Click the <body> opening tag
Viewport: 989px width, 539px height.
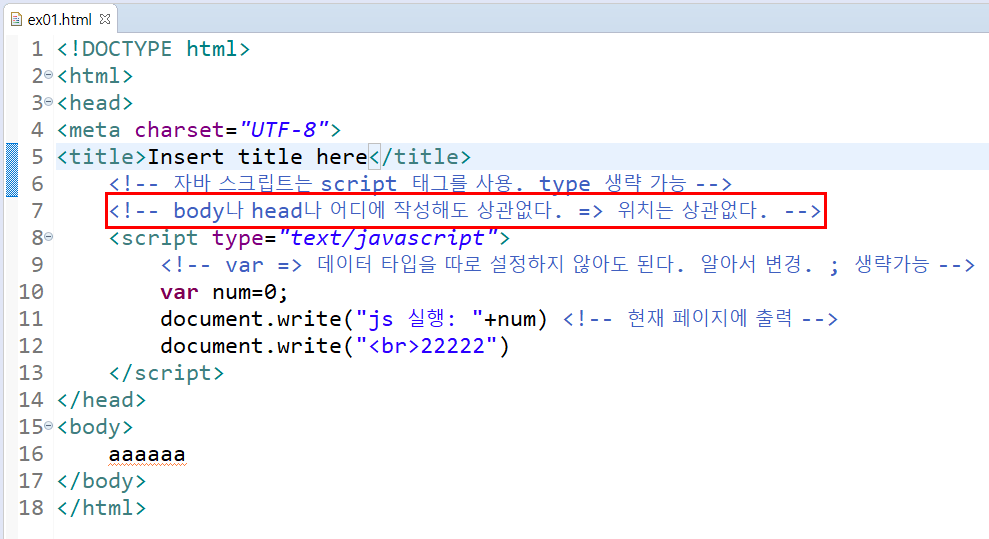pyautogui.click(x=95, y=427)
